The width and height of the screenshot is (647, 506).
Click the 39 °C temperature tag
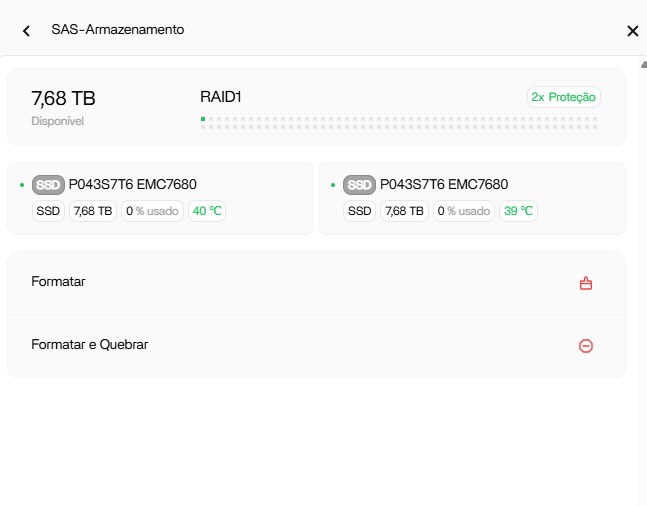click(518, 211)
